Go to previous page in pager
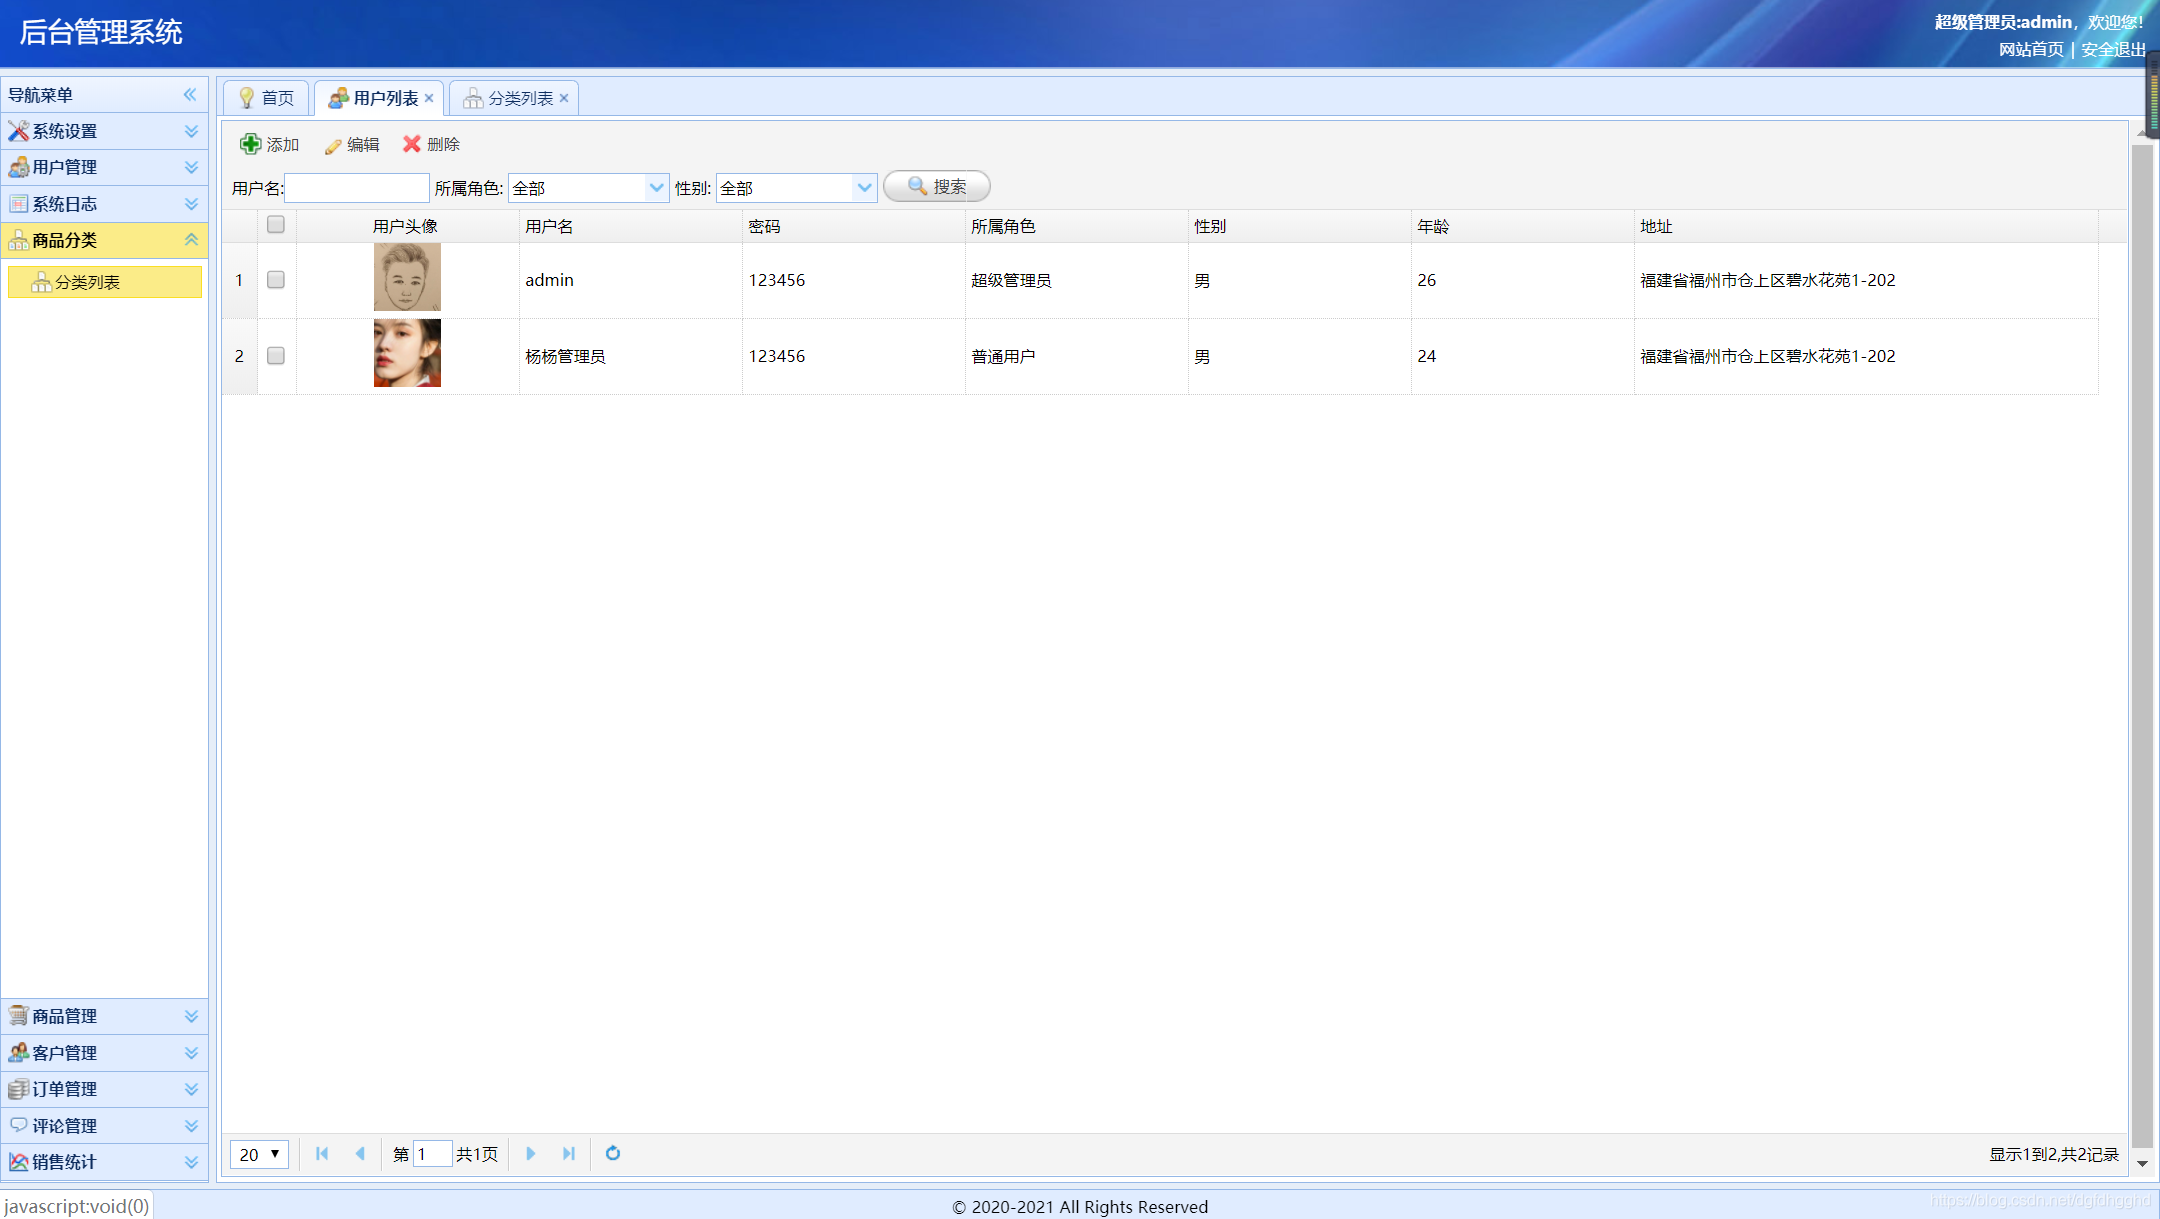 tap(360, 1154)
